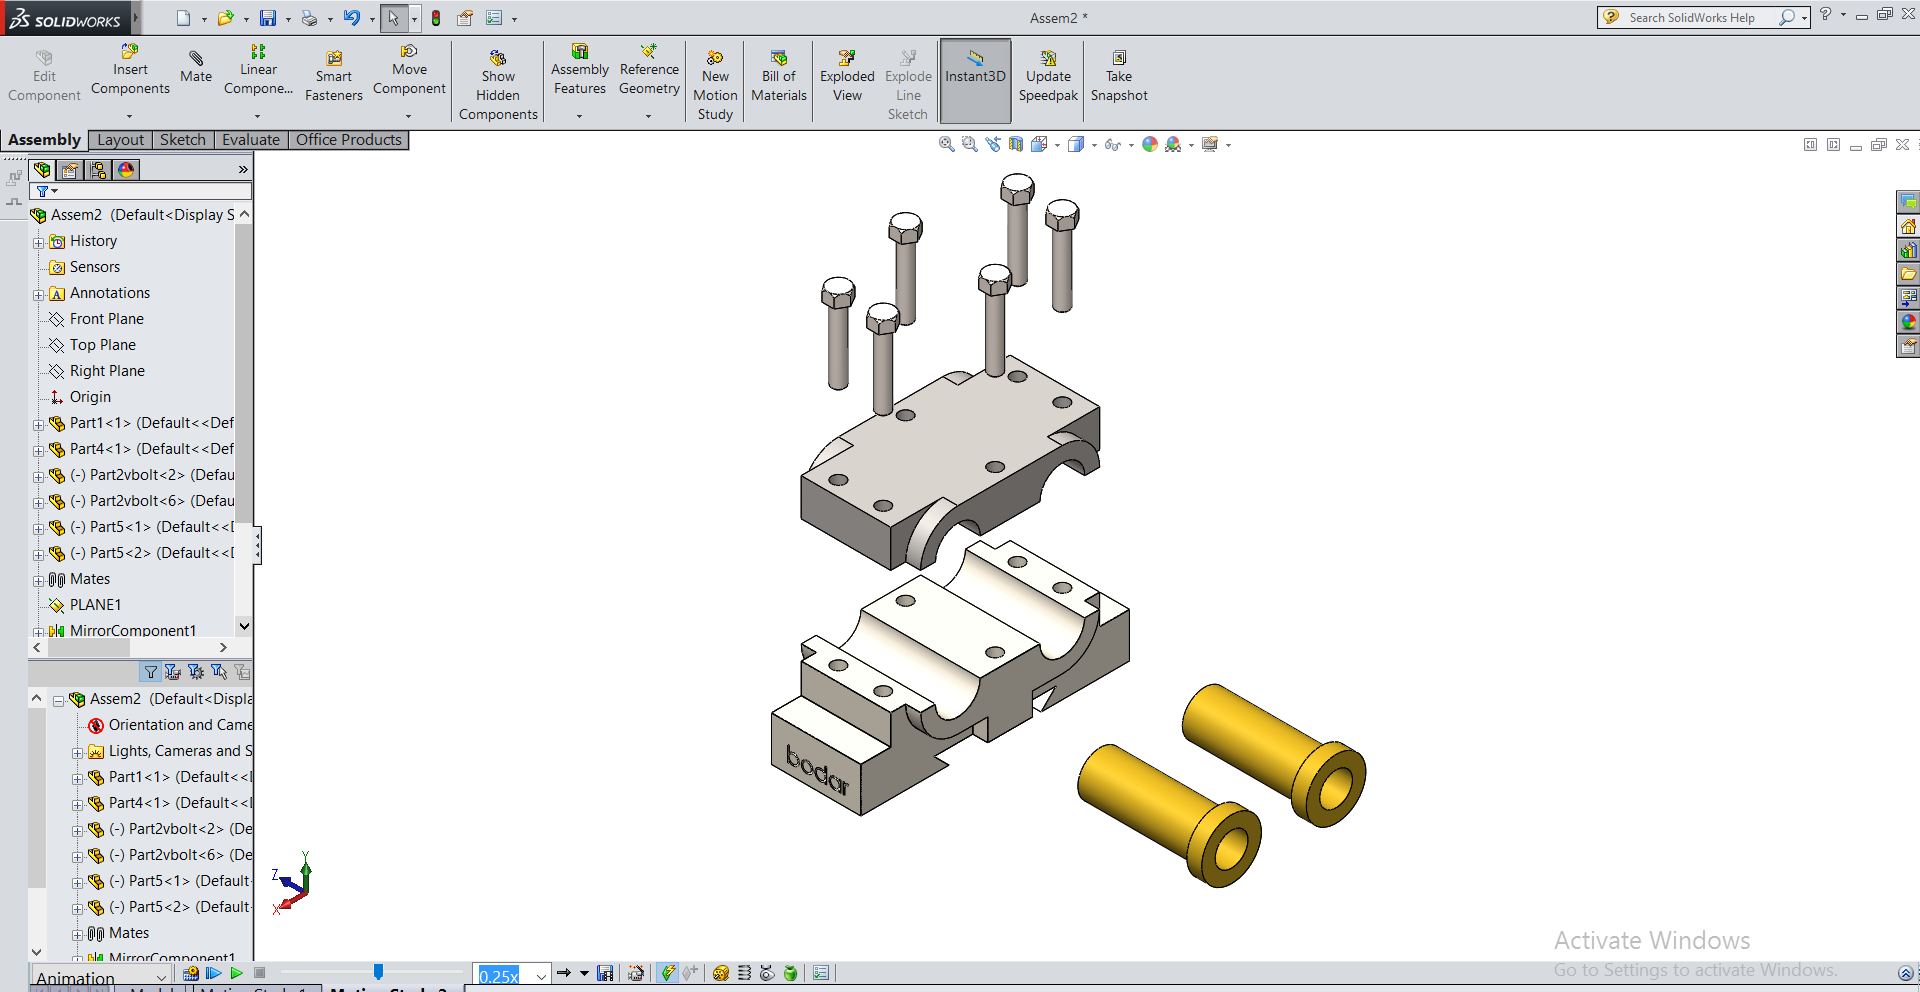Toggle Filter Selected in motion tree toolbar

219,672
